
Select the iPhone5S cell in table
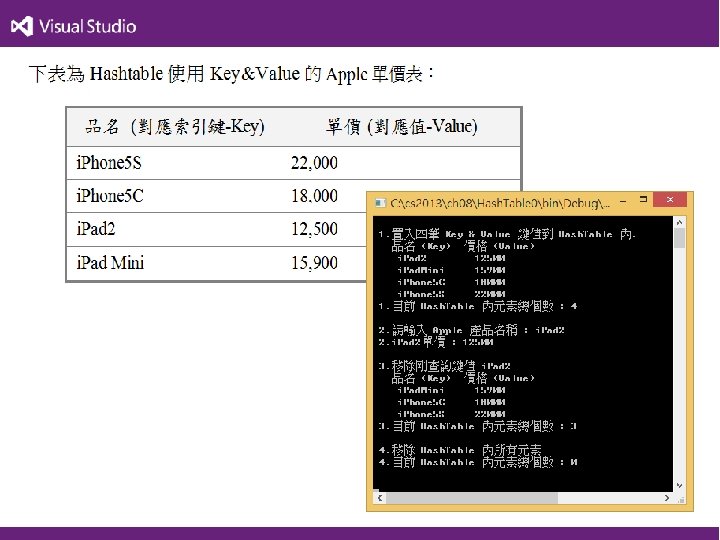click(109, 163)
